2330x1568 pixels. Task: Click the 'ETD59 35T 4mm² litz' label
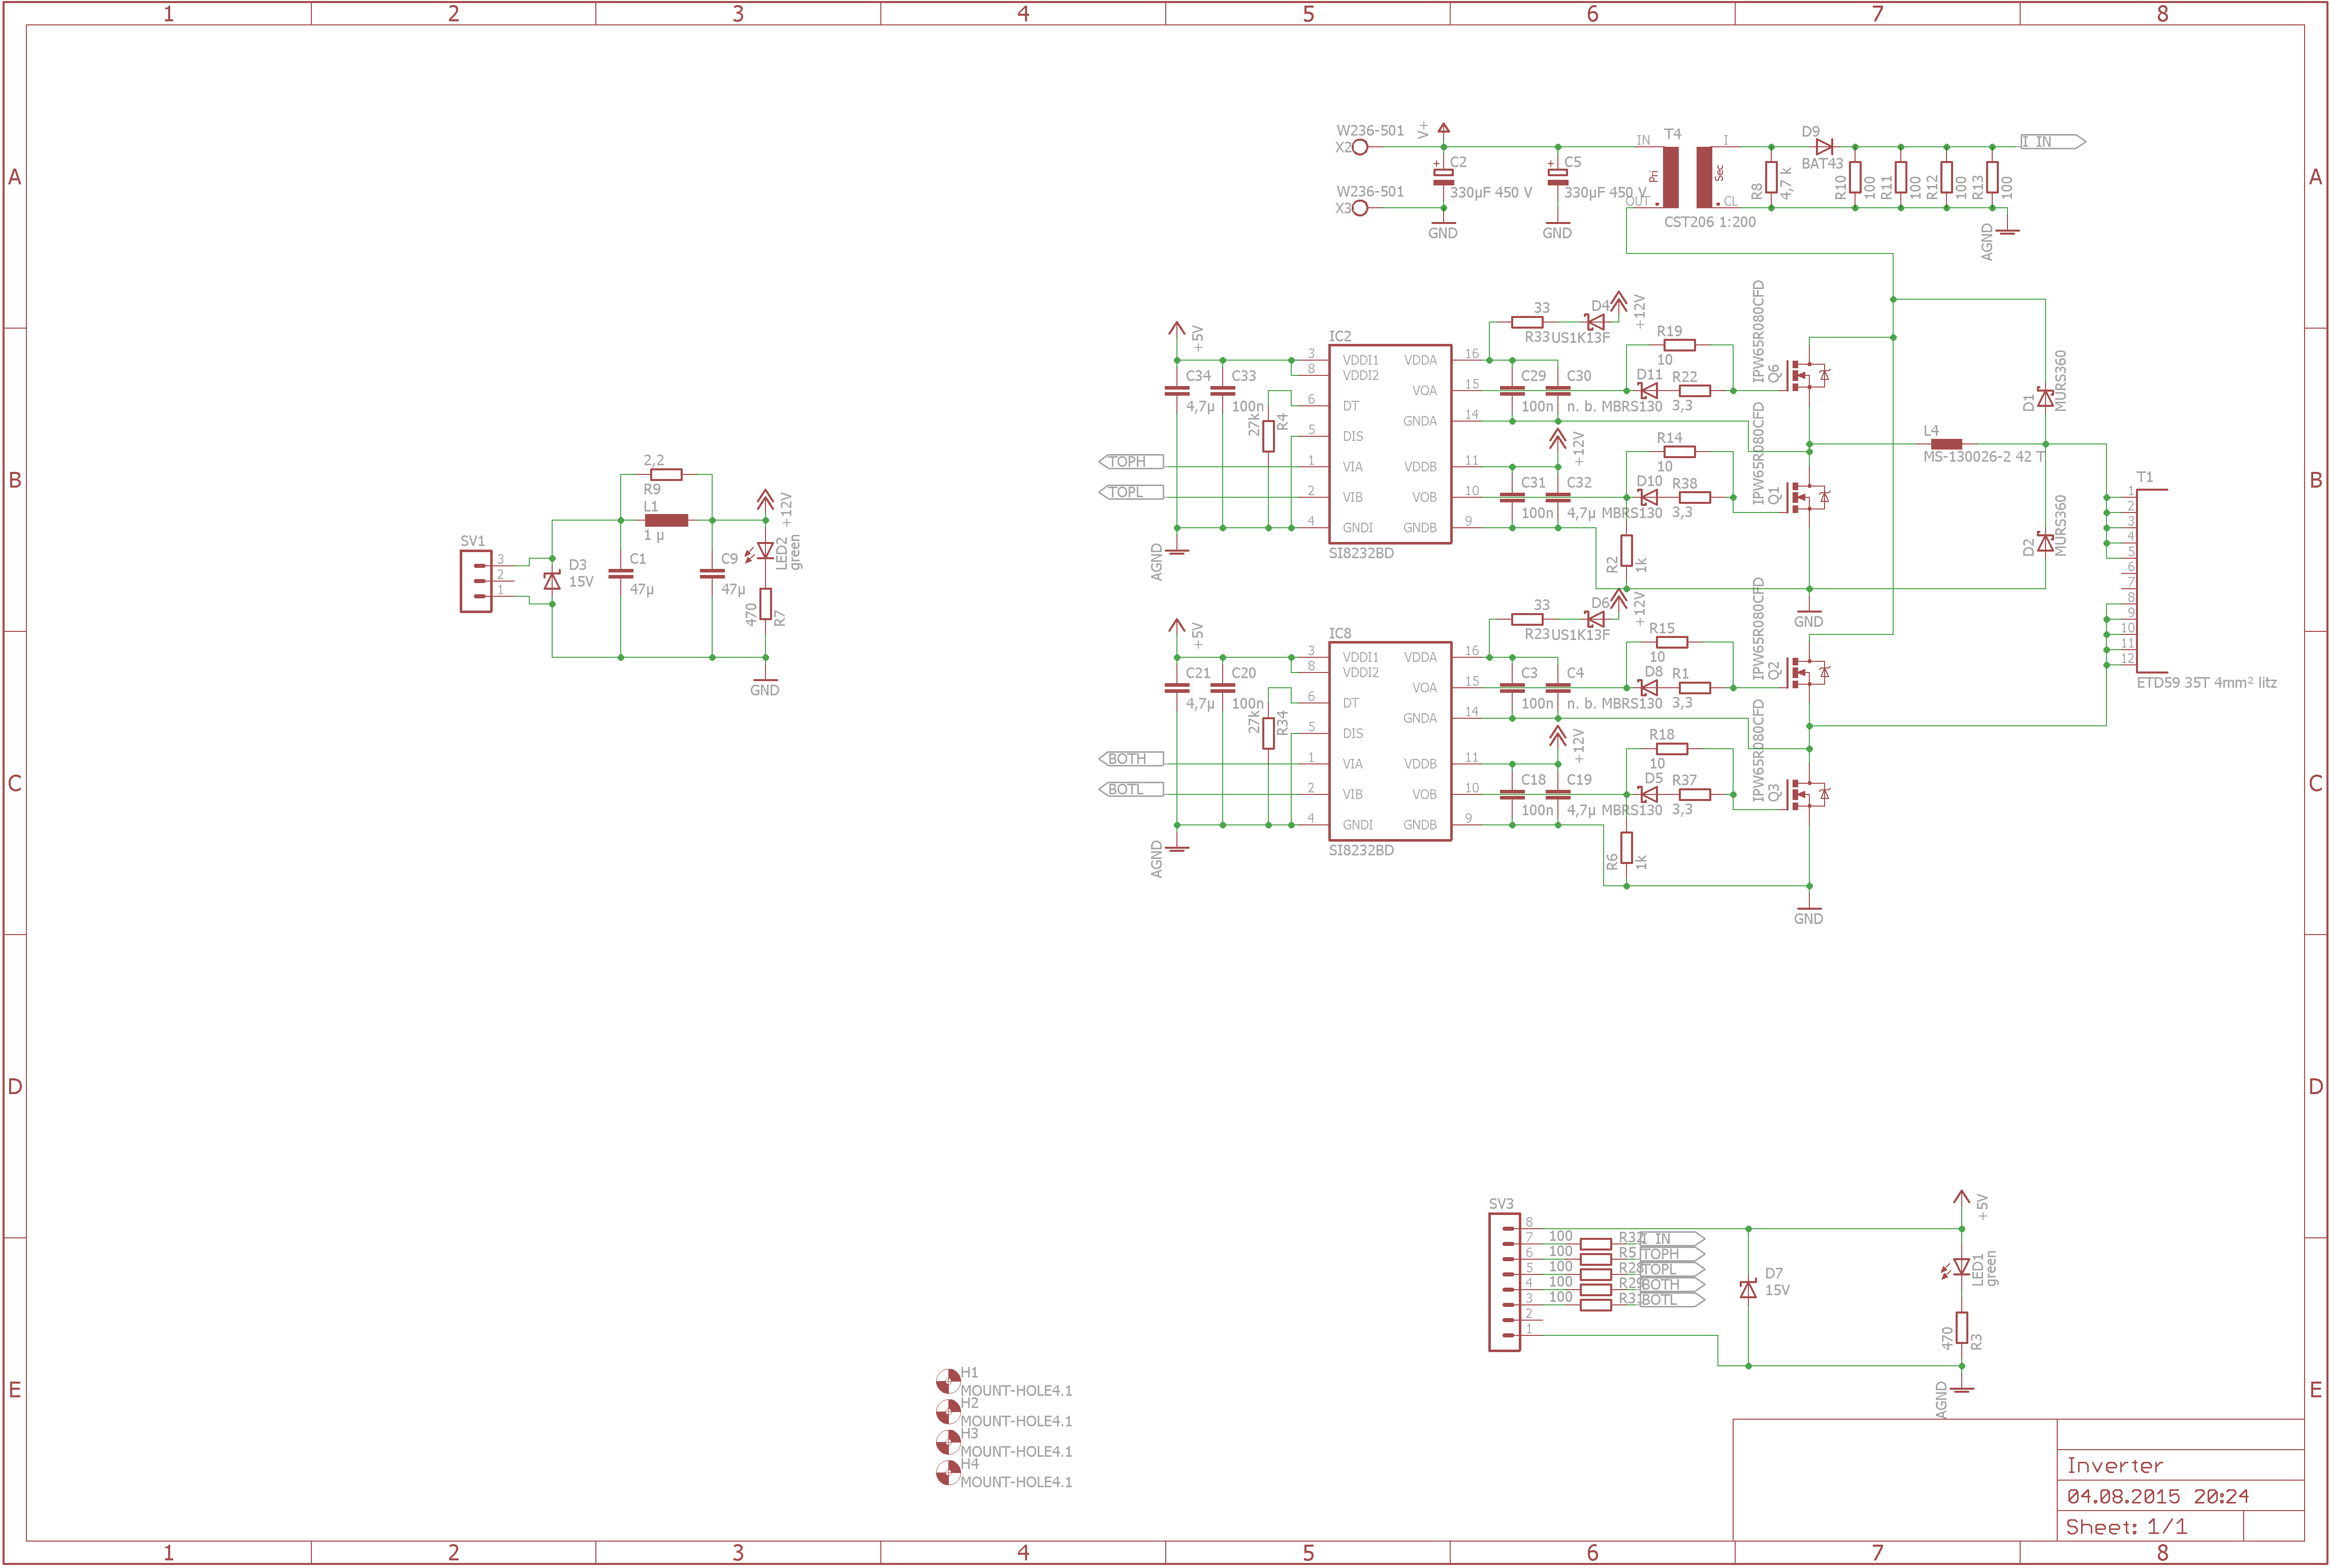coord(2207,683)
